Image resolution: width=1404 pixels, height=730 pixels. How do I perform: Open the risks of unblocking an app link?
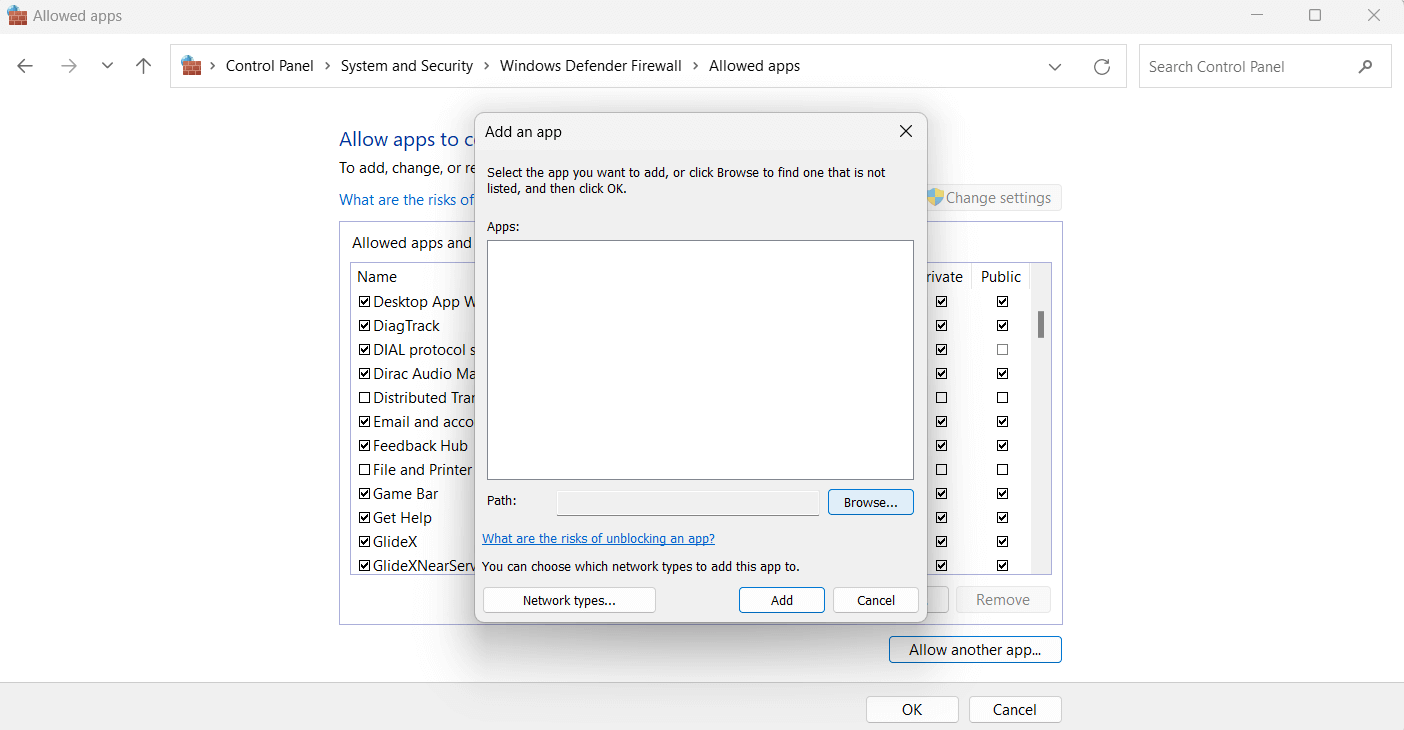point(598,538)
